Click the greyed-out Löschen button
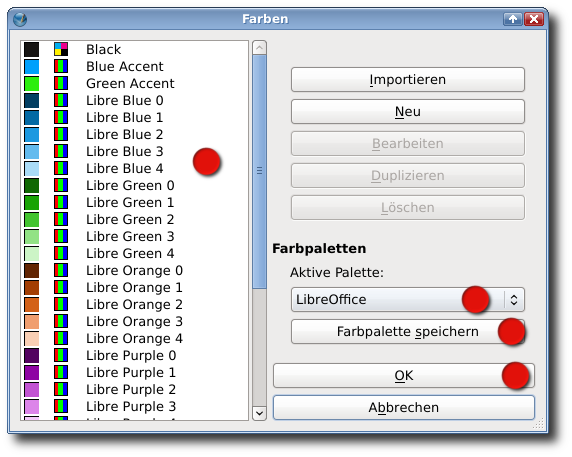This screenshot has width=572, height=457. 408,208
